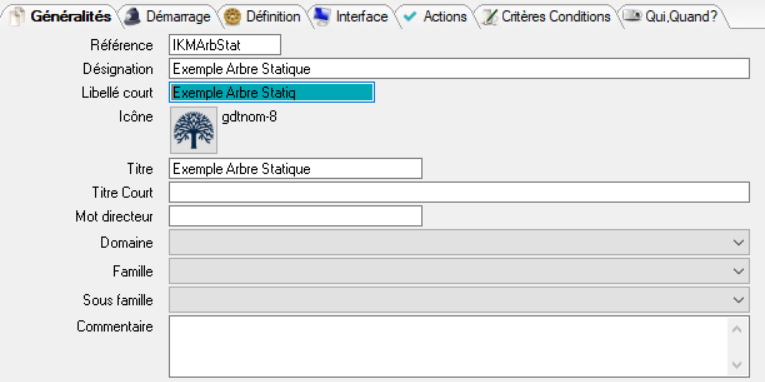The width and height of the screenshot is (765, 382).
Task: Click the Critères Conditions tab pencil icon
Action: coord(489,17)
